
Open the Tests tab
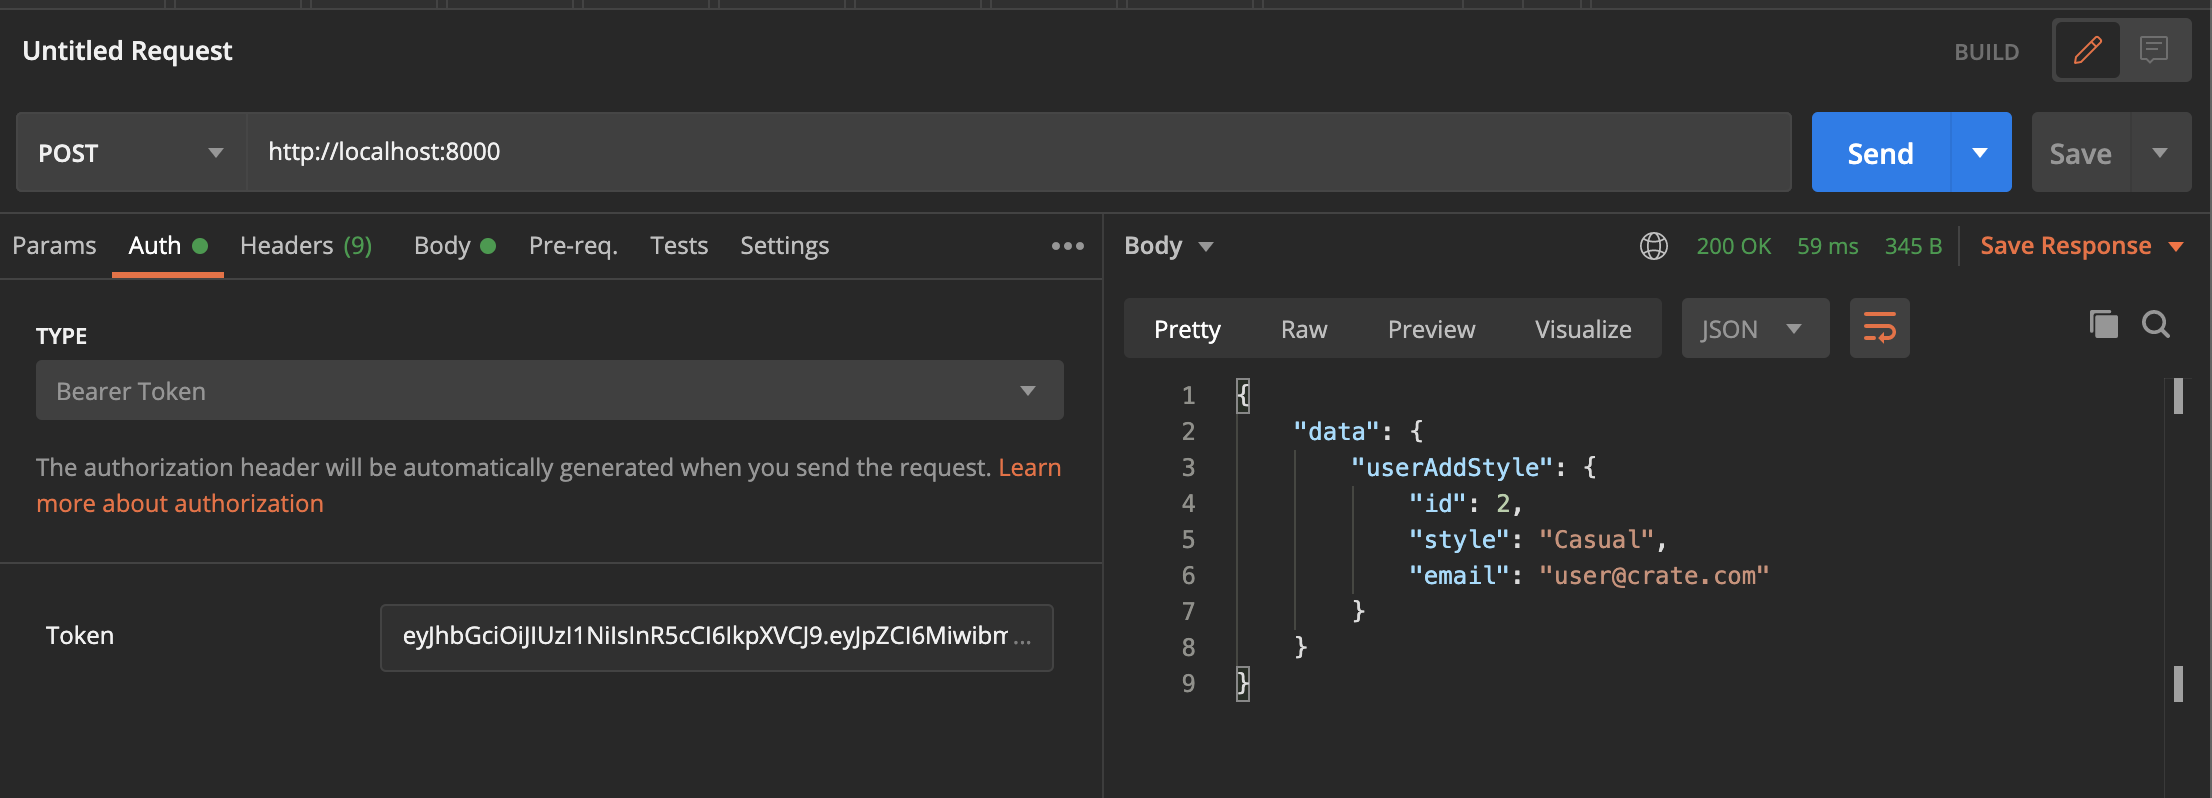(679, 246)
